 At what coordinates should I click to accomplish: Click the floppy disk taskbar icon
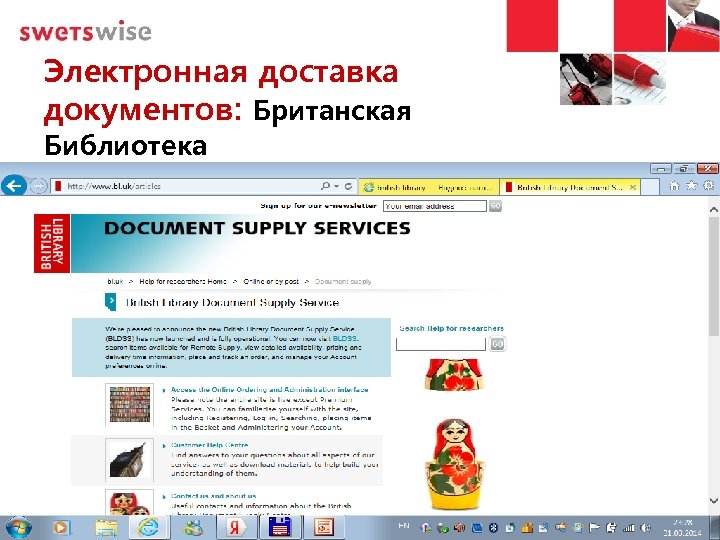click(280, 527)
